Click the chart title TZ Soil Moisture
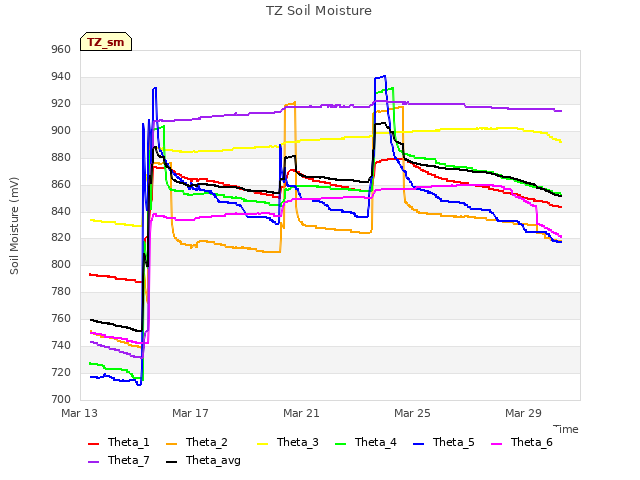The height and width of the screenshot is (480, 640). pyautogui.click(x=319, y=11)
